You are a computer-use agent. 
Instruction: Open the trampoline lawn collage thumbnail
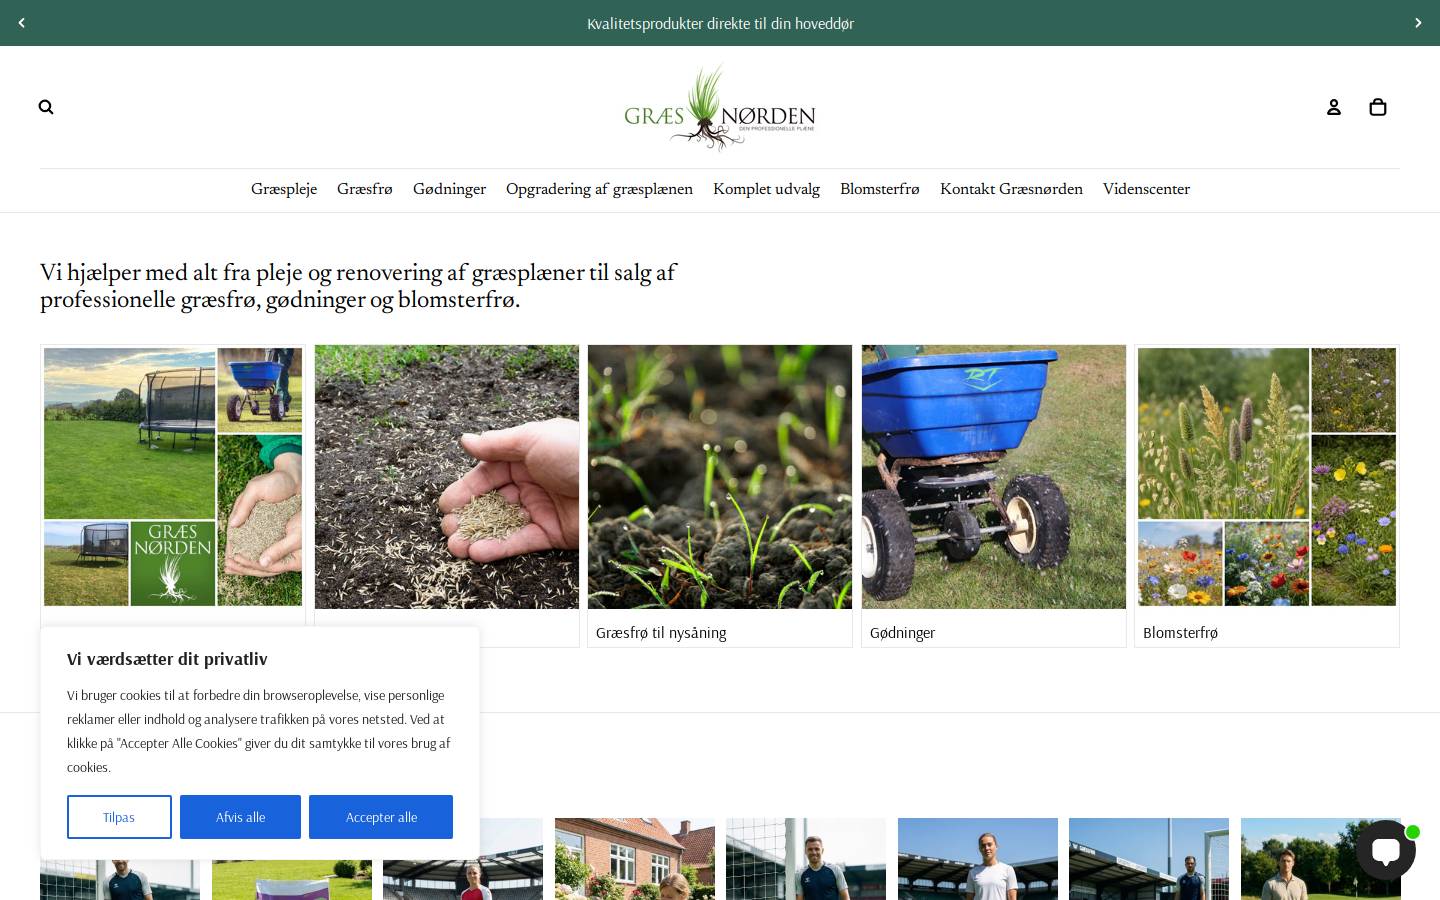point(173,477)
